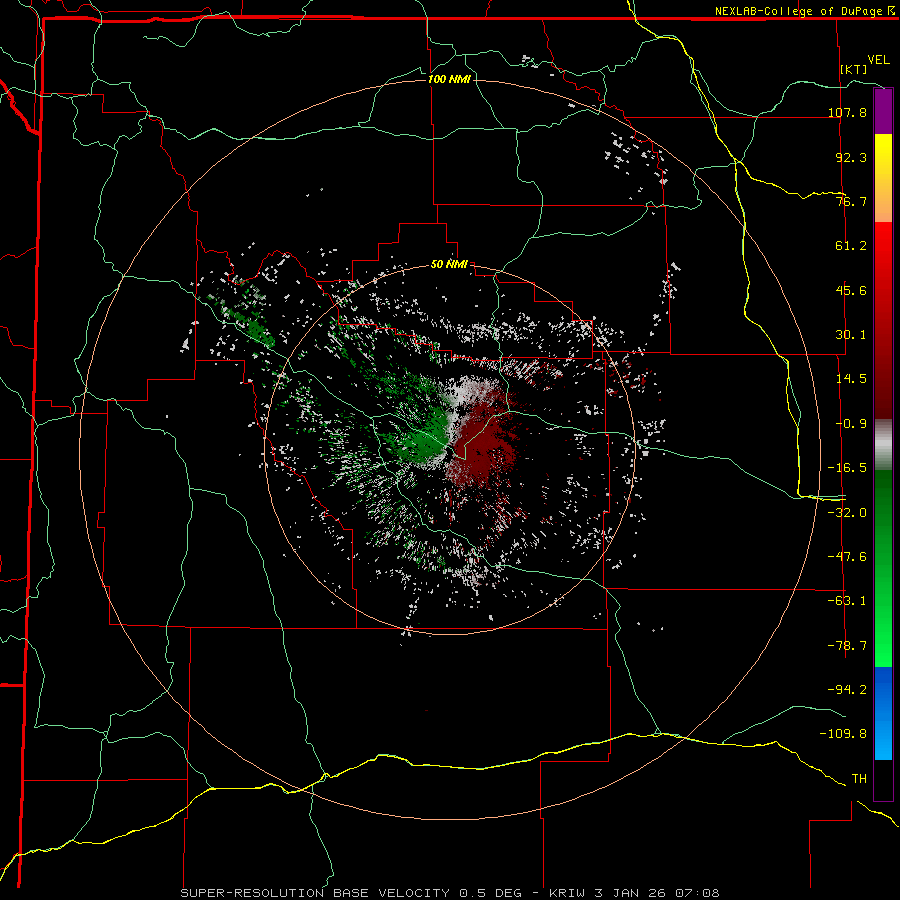Click the Super-Resolution Base Velocity caption
The width and height of the screenshot is (900, 900).
coord(449,893)
